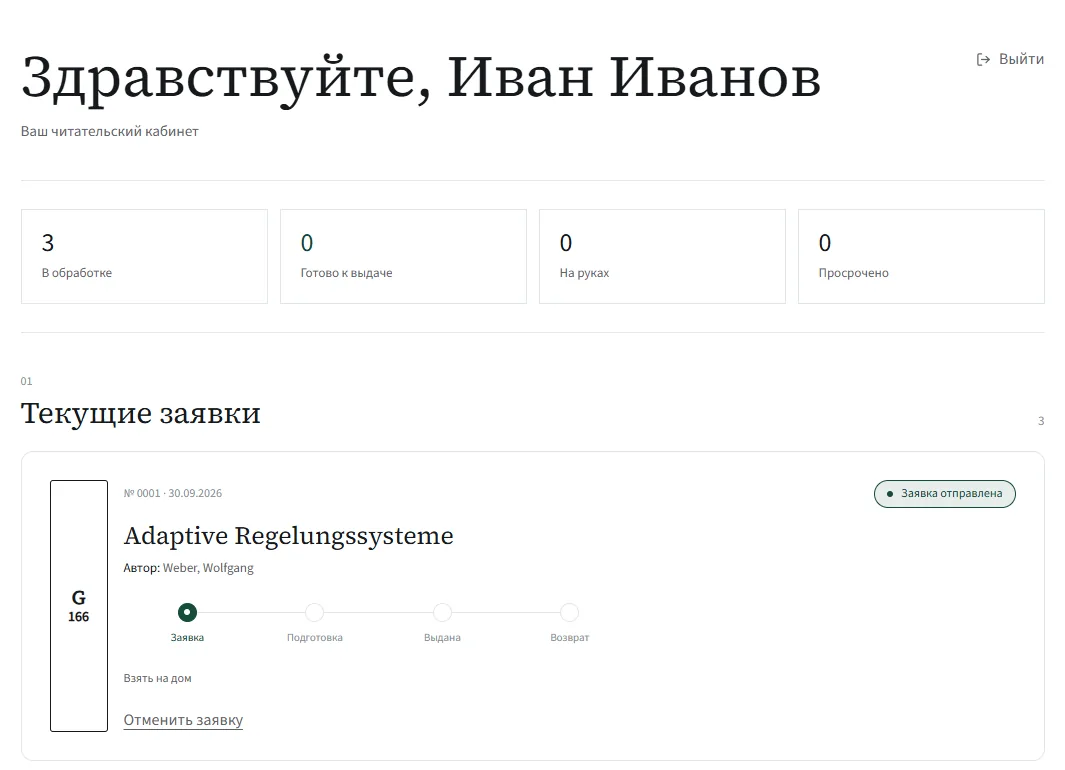Click the 'Подготовка' progress step dot
The height and width of the screenshot is (770, 1065).
point(314,612)
